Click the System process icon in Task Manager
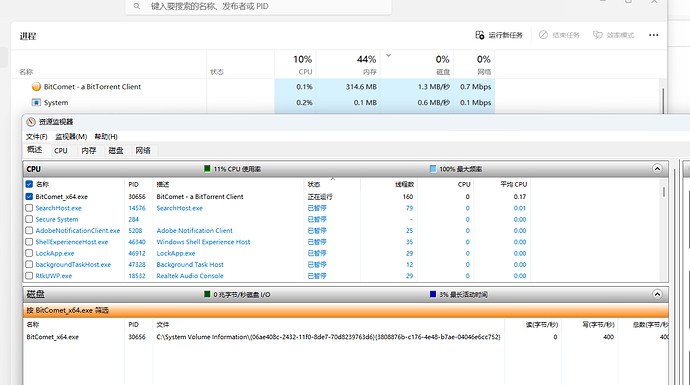Viewport: 690px width, 385px height. coord(36,103)
